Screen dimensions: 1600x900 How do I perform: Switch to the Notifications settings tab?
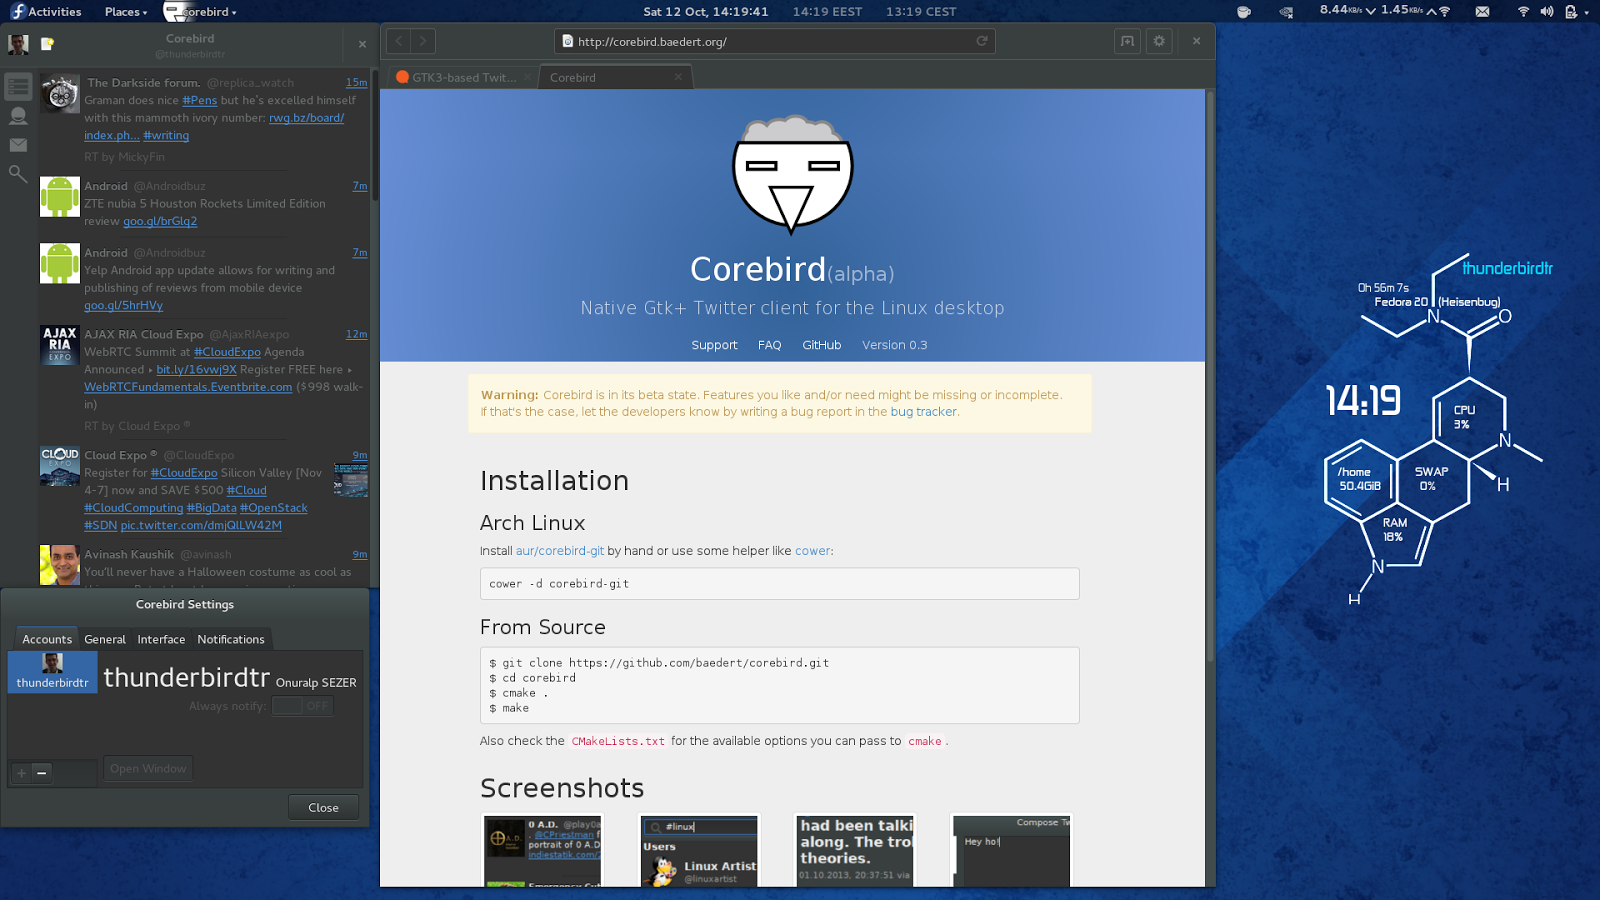(x=231, y=639)
